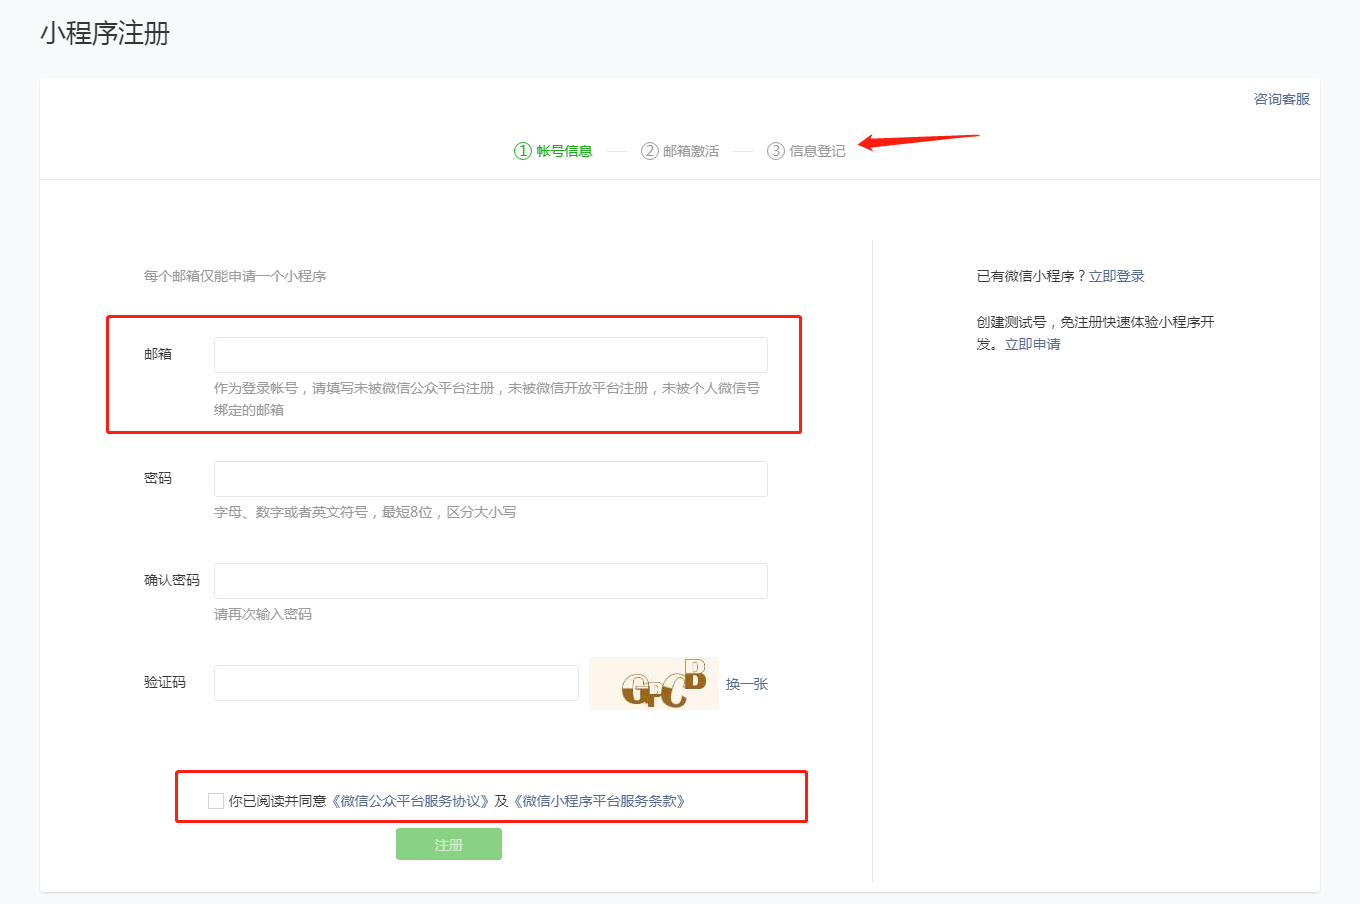Viewport: 1360px width, 904px height.
Task: Open 《微信小程序平台服务条款》 link
Action: click(x=599, y=801)
